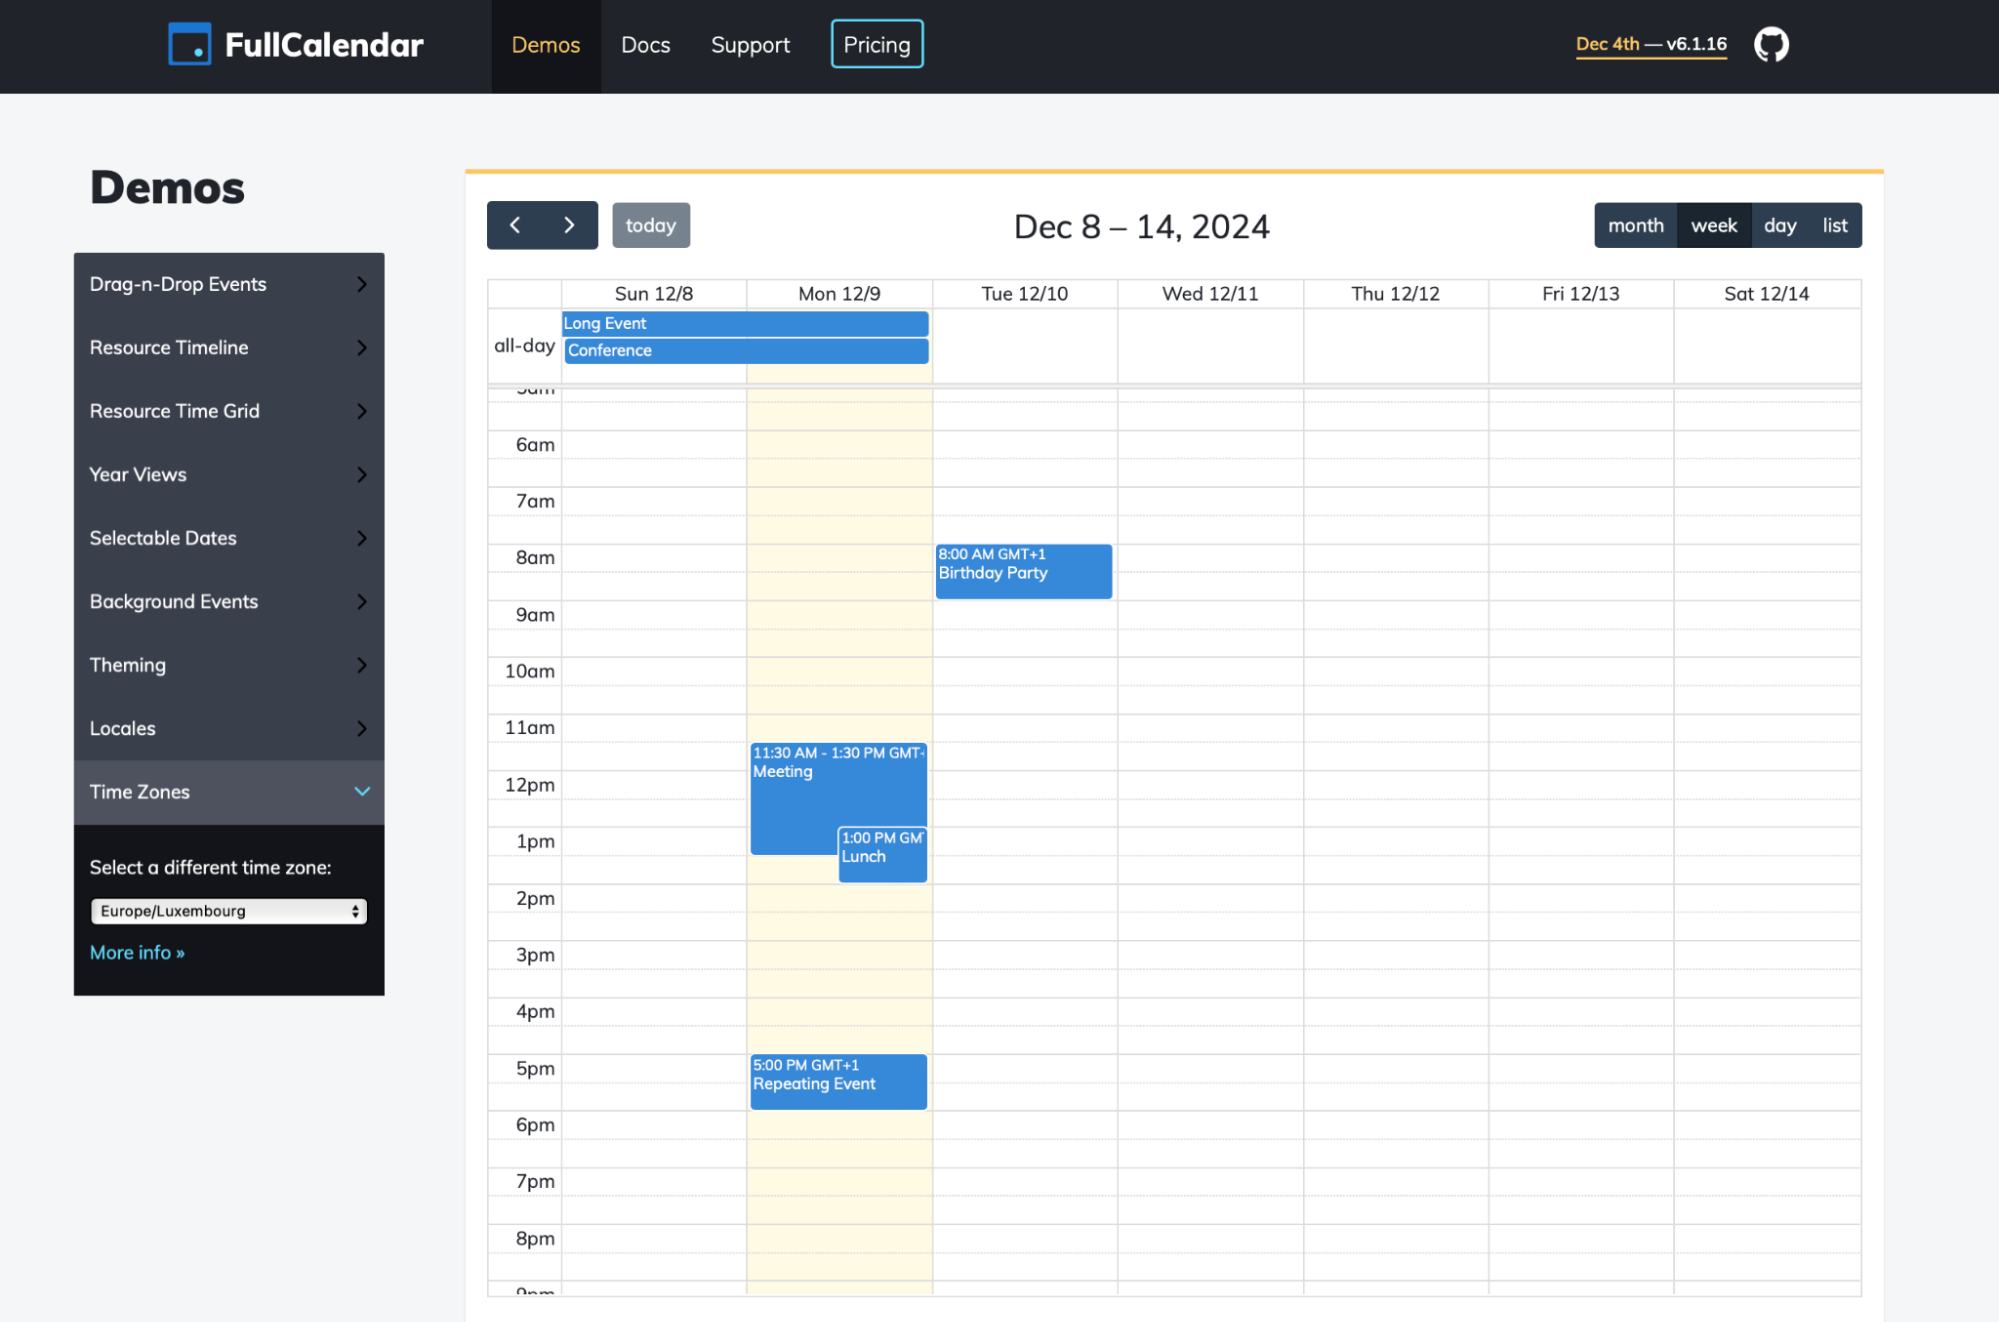Switch to list view

tap(1834, 224)
